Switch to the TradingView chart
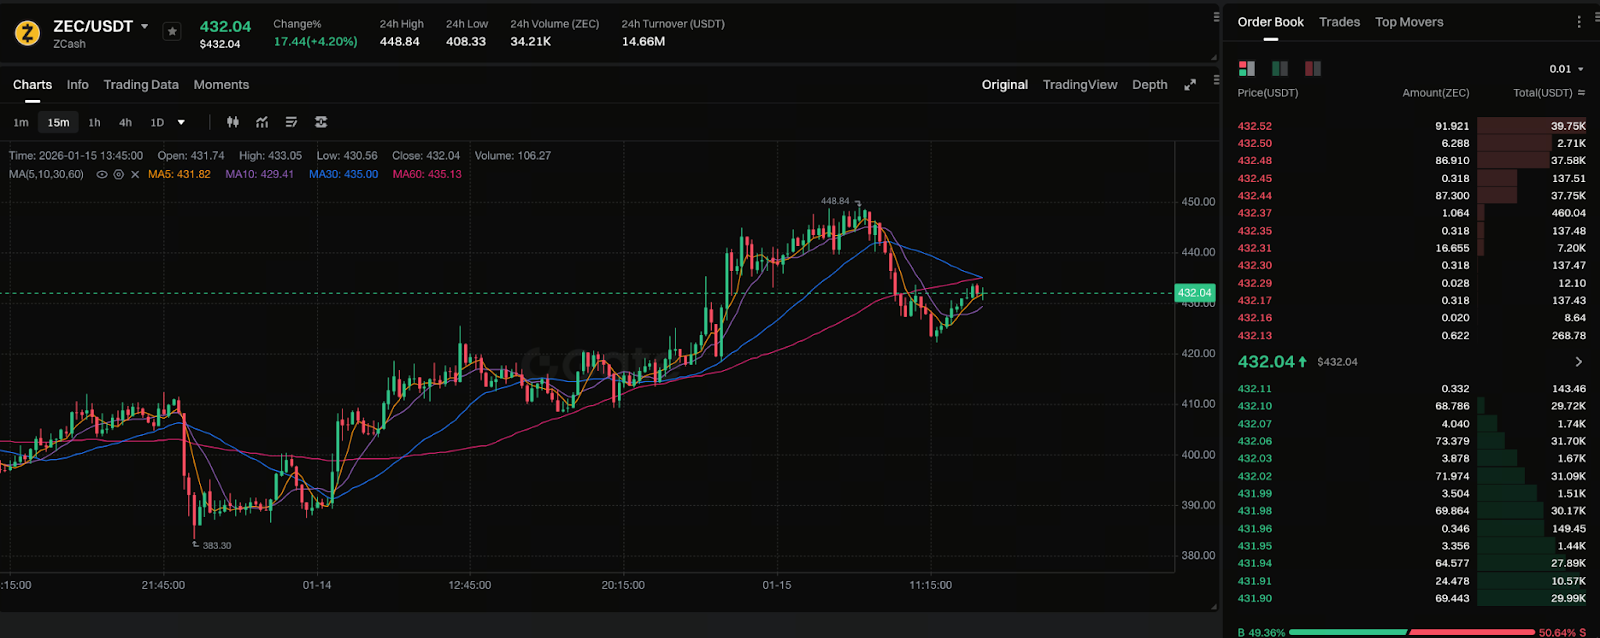 click(1080, 85)
